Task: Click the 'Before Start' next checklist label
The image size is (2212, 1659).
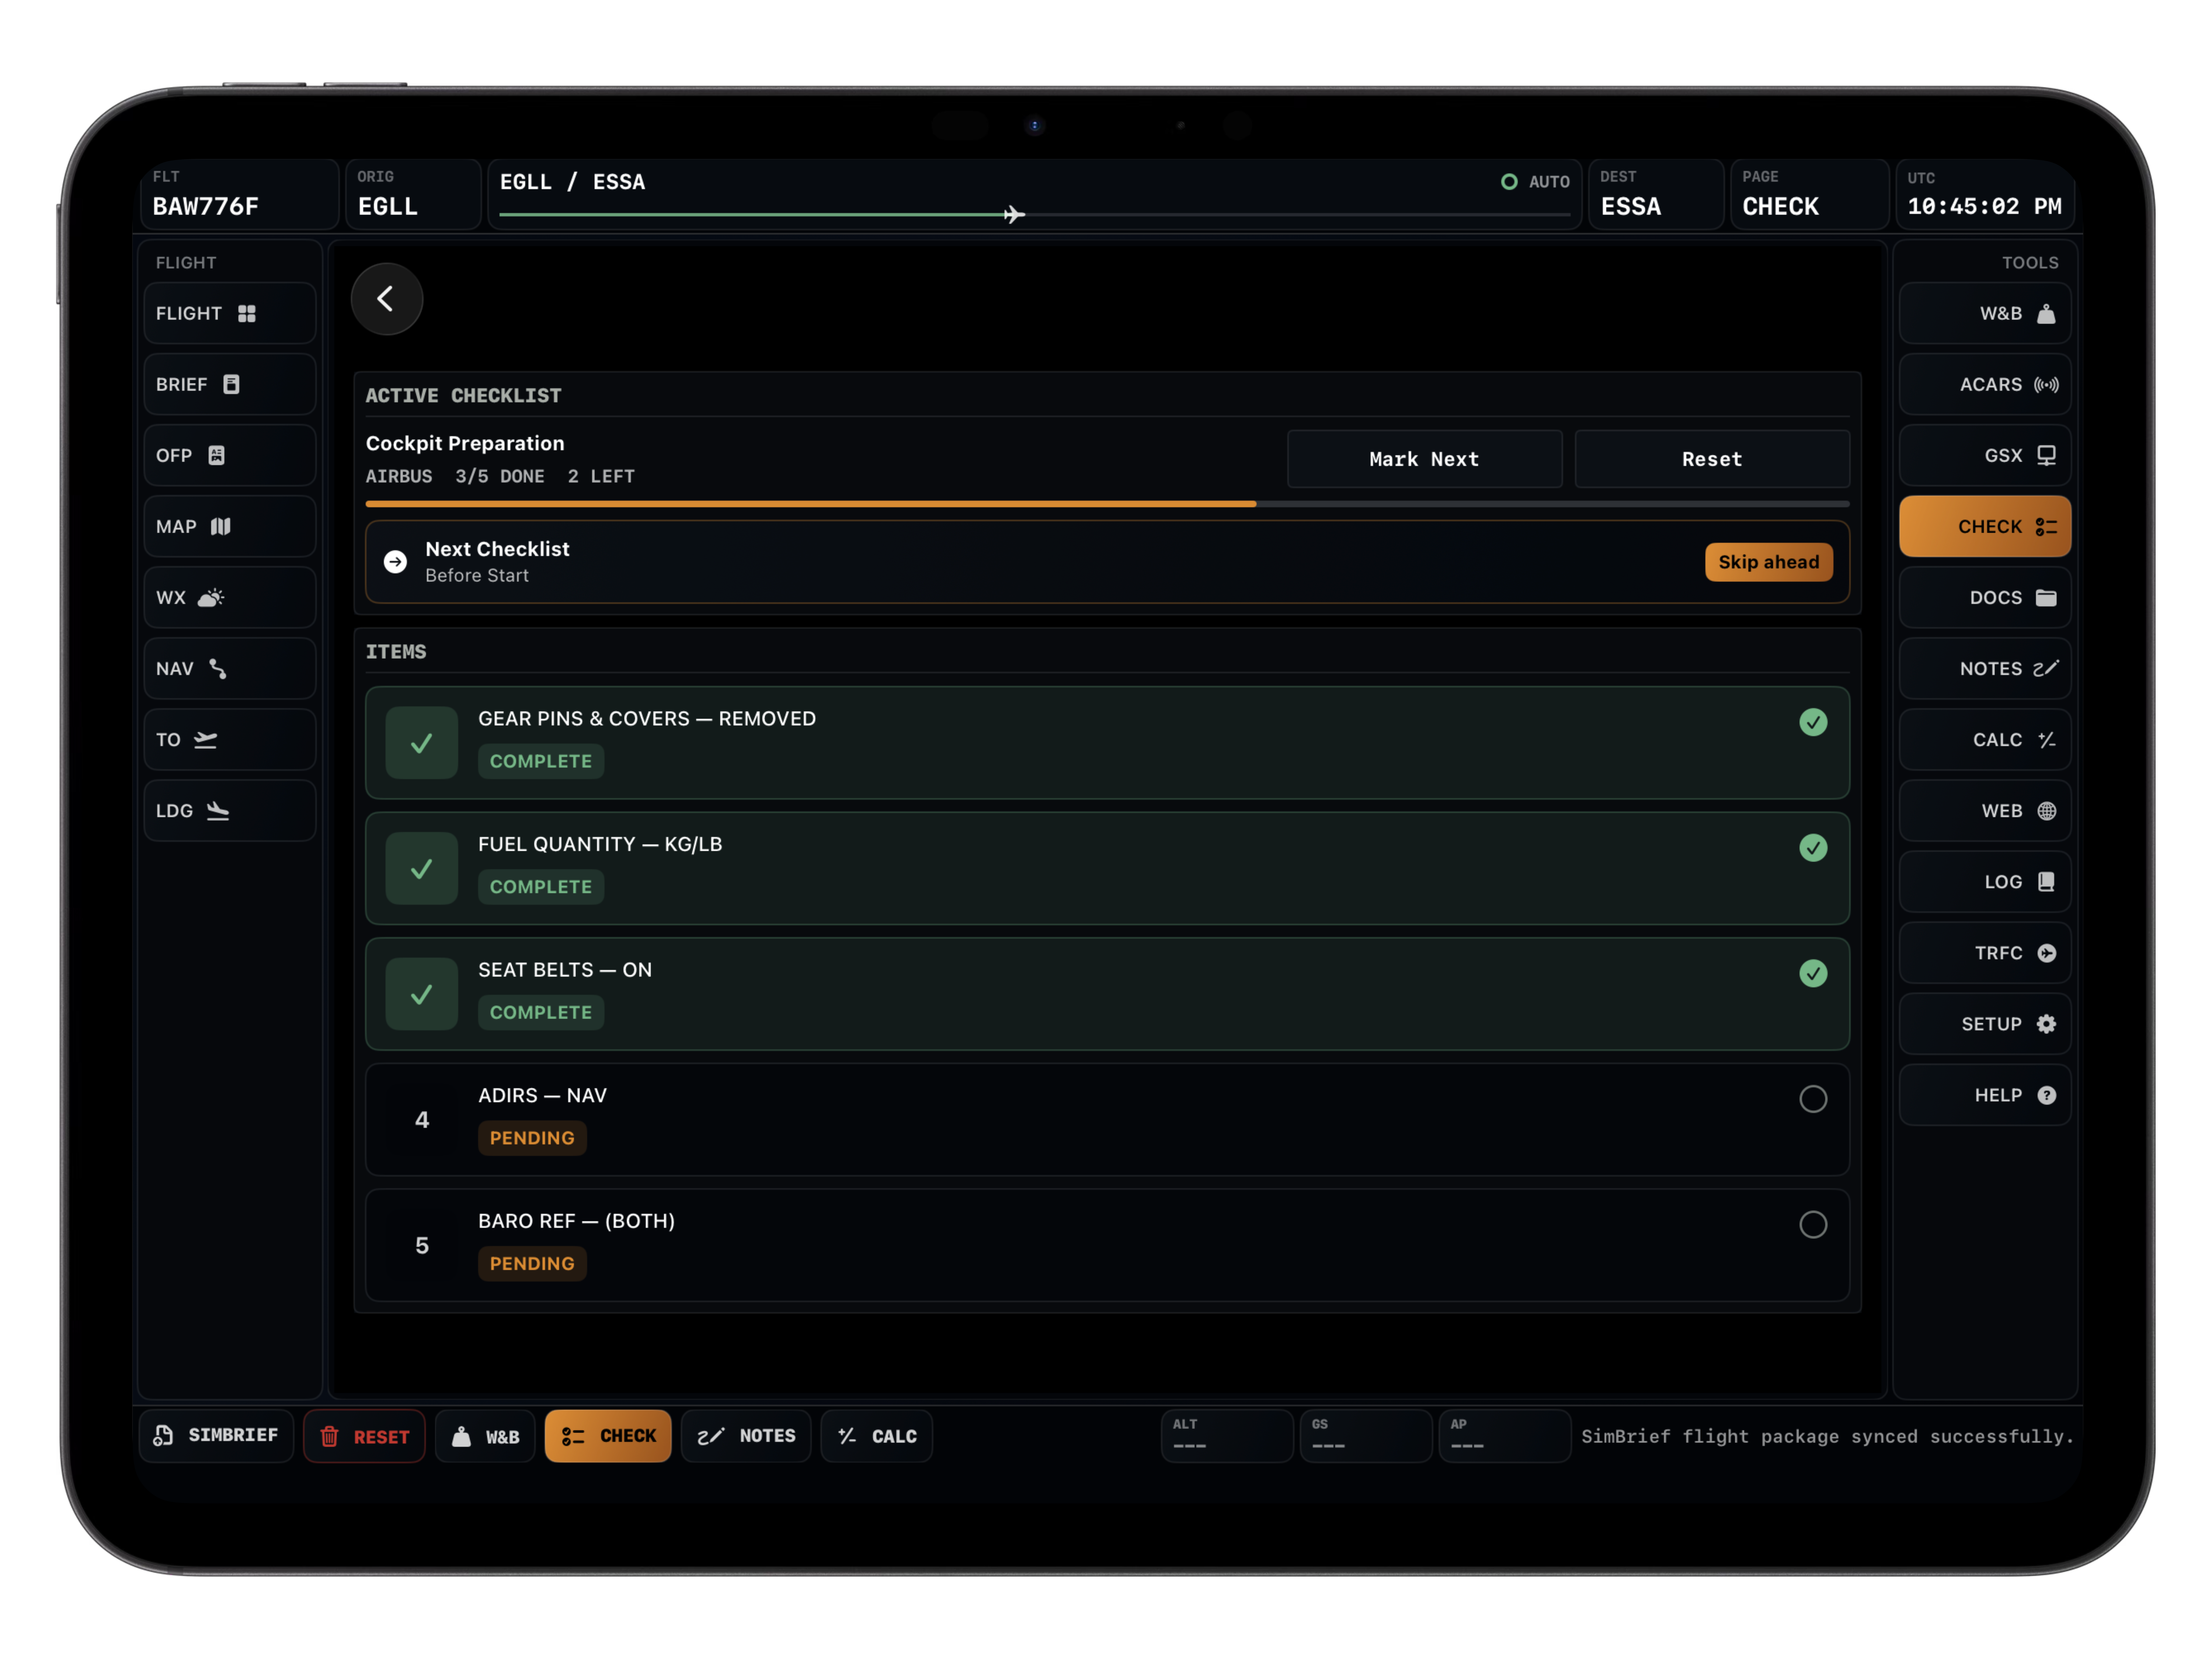Action: pos(477,575)
